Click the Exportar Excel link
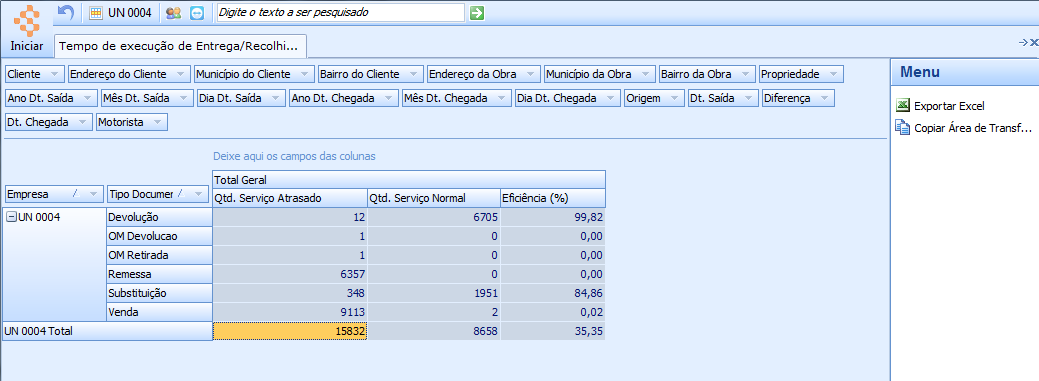 949,106
